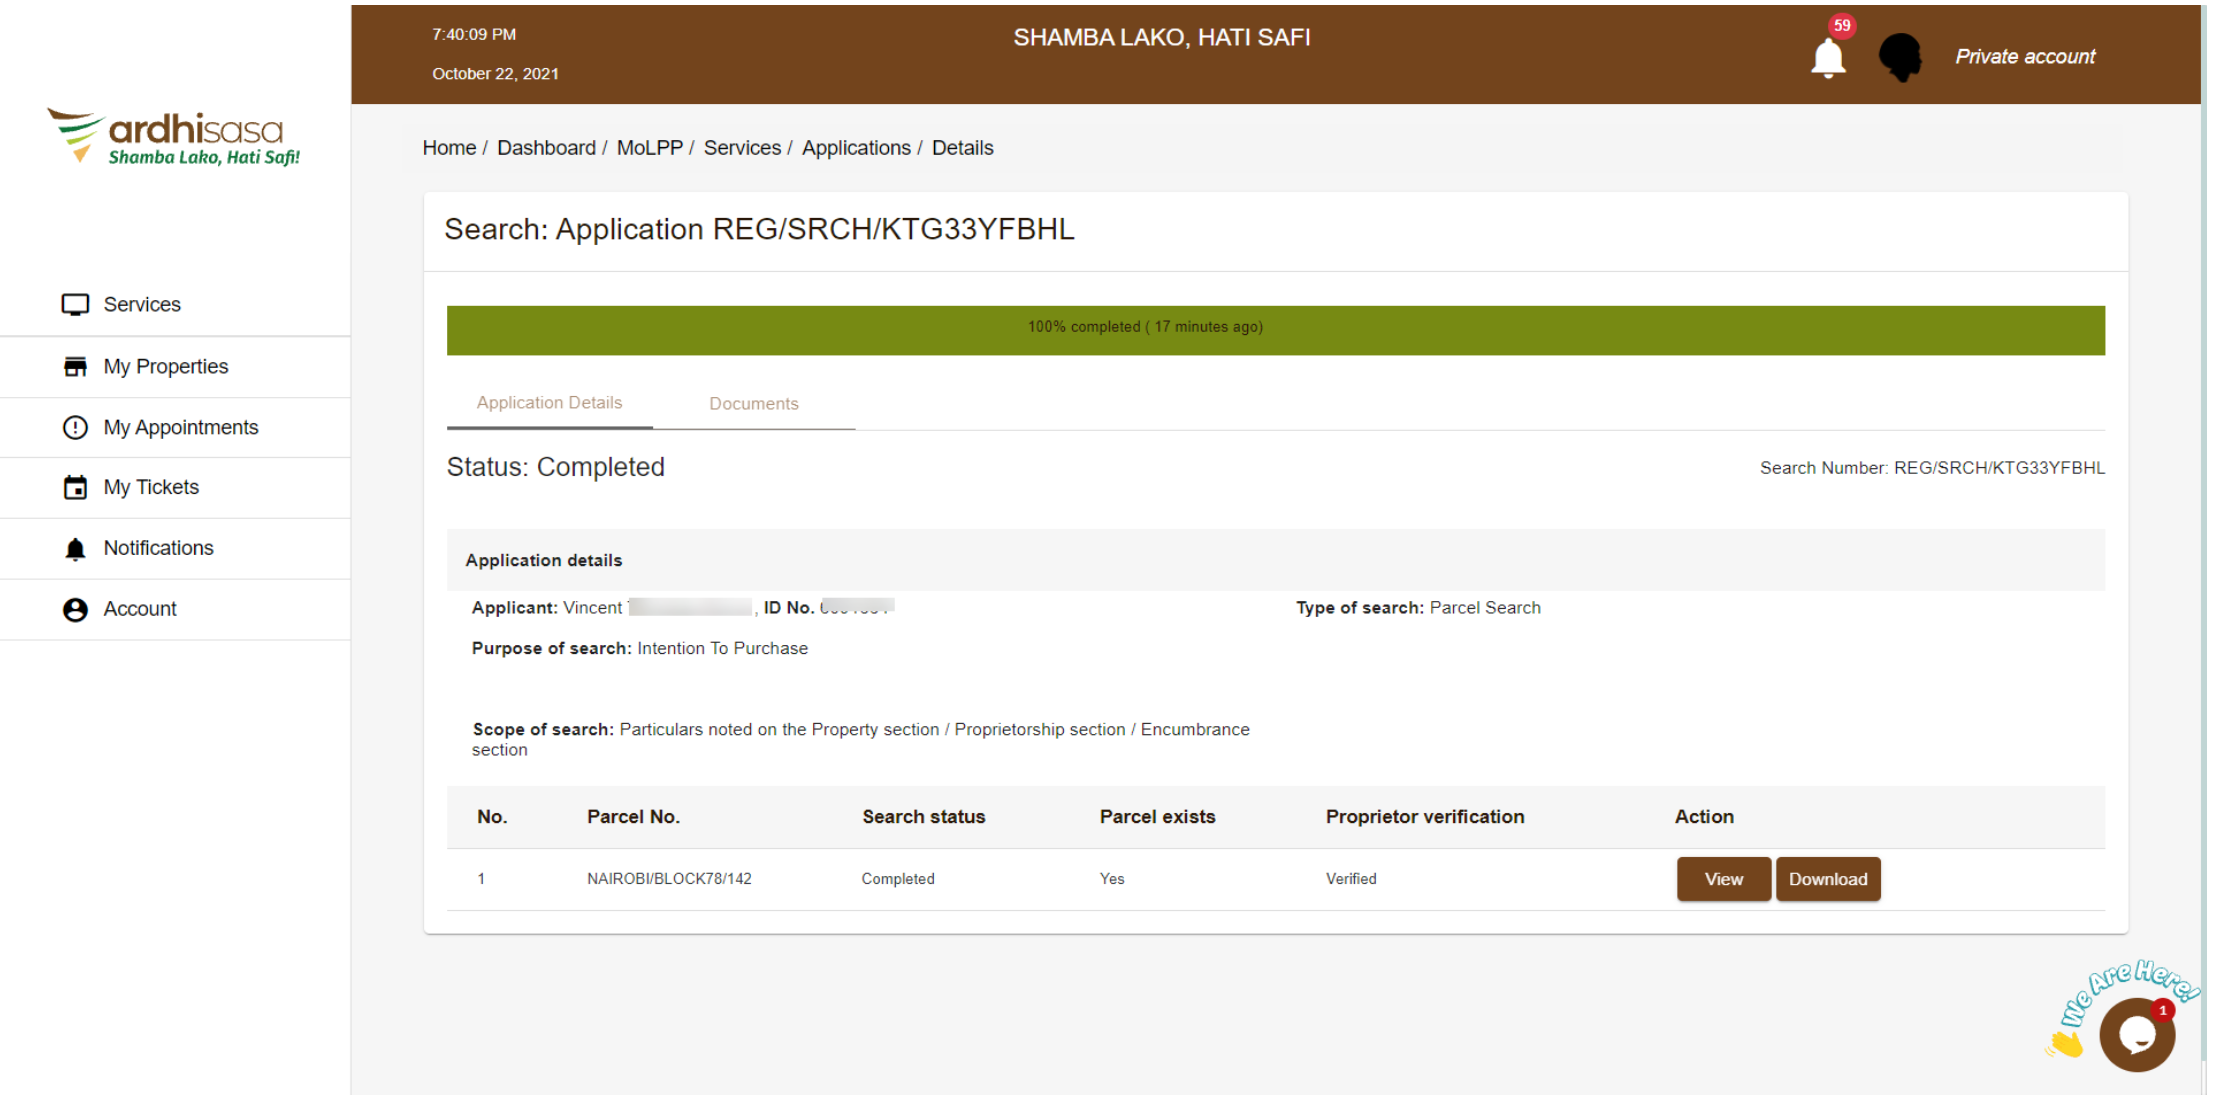Click the sidebar Notifications bell icon
The image size is (2240, 1104).
pos(75,549)
